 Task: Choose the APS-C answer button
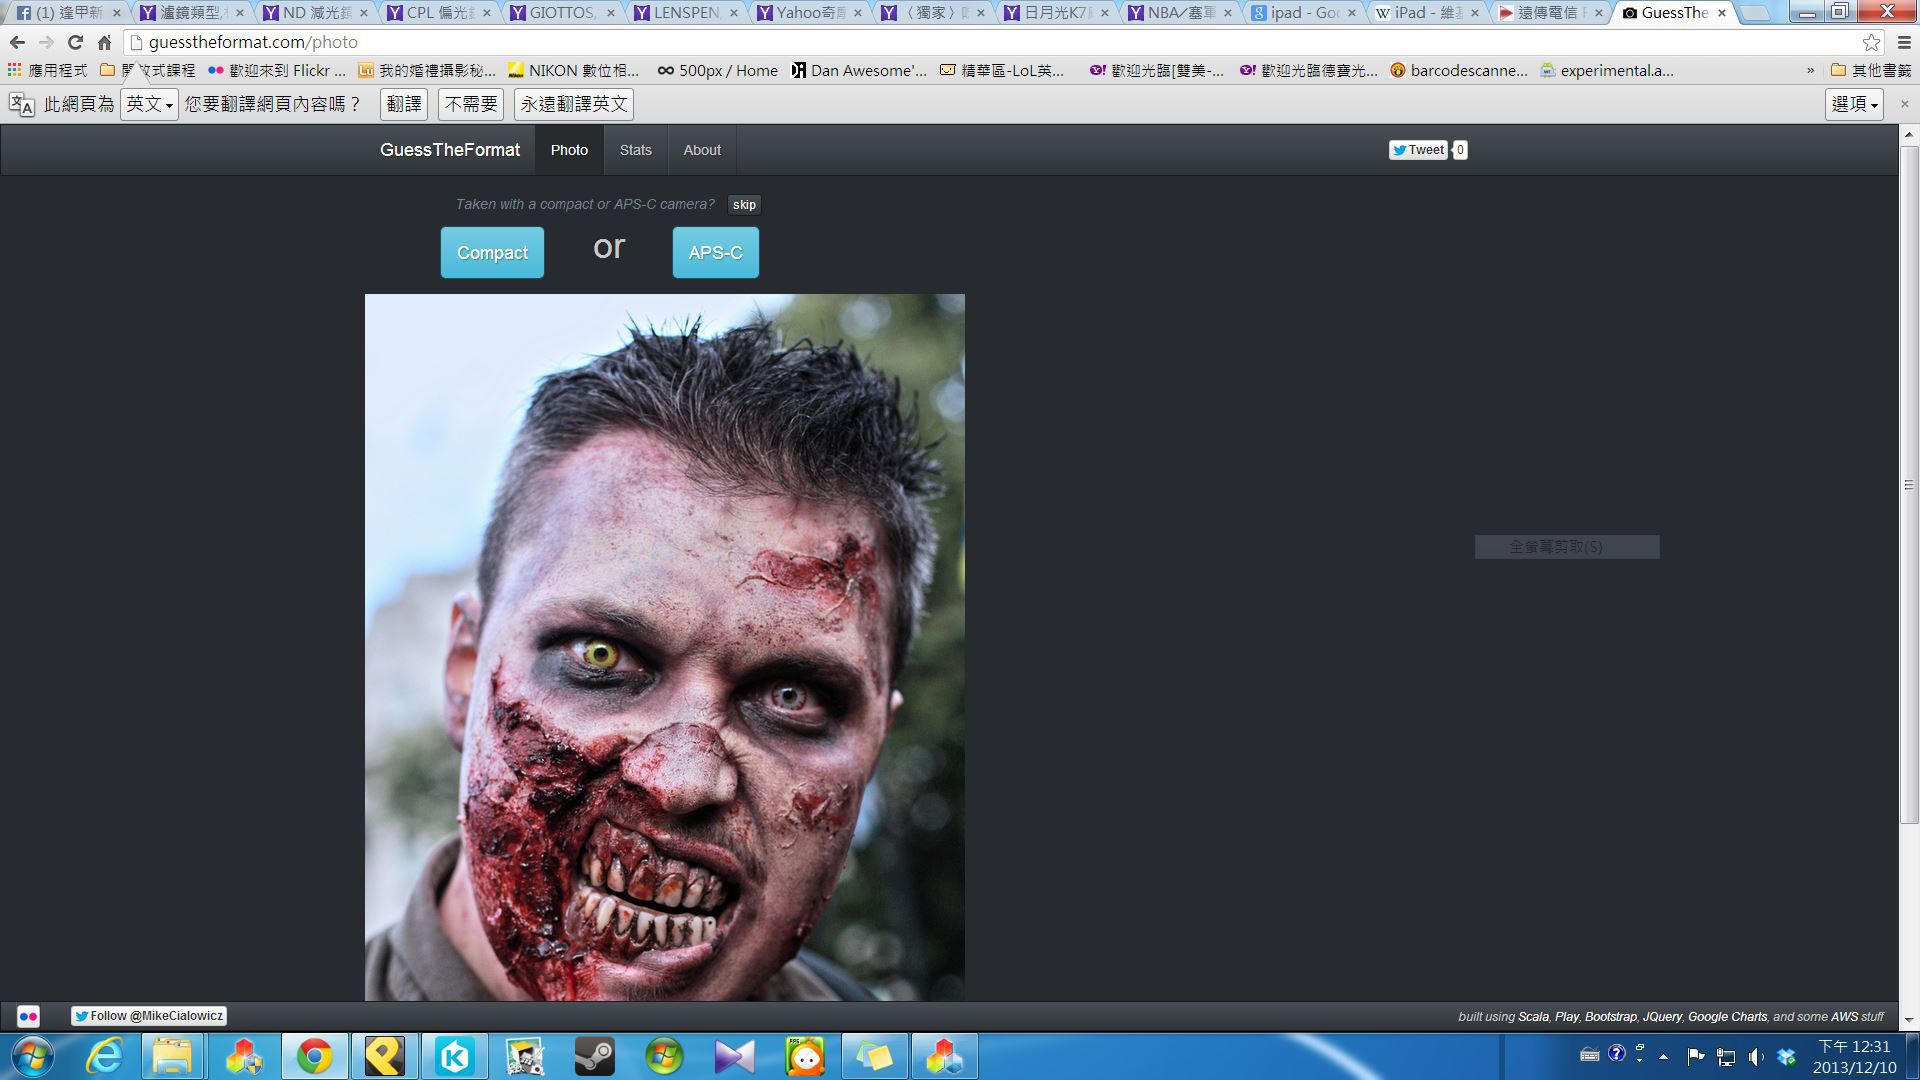715,253
